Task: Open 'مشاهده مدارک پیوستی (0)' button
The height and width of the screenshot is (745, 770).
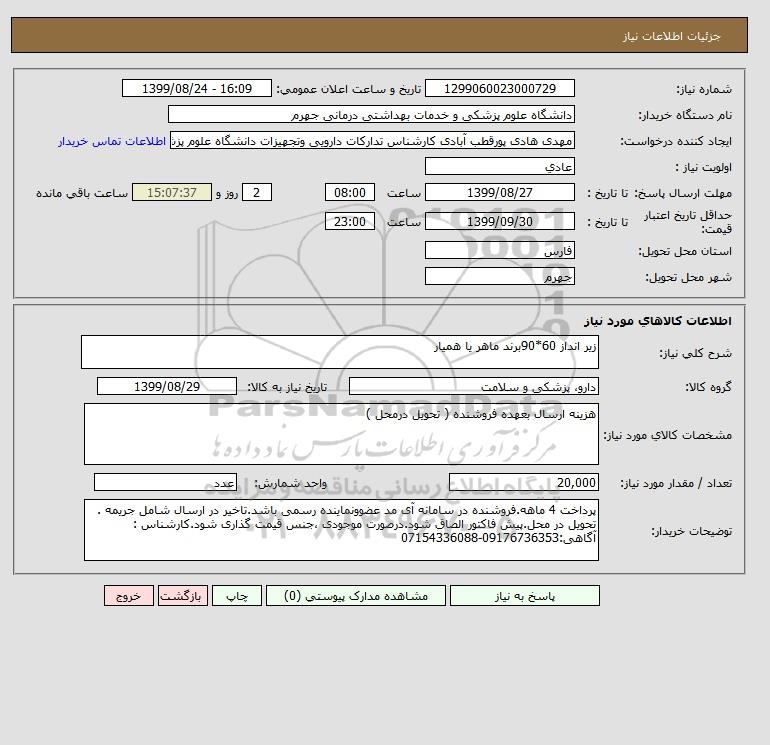Action: [x=356, y=596]
